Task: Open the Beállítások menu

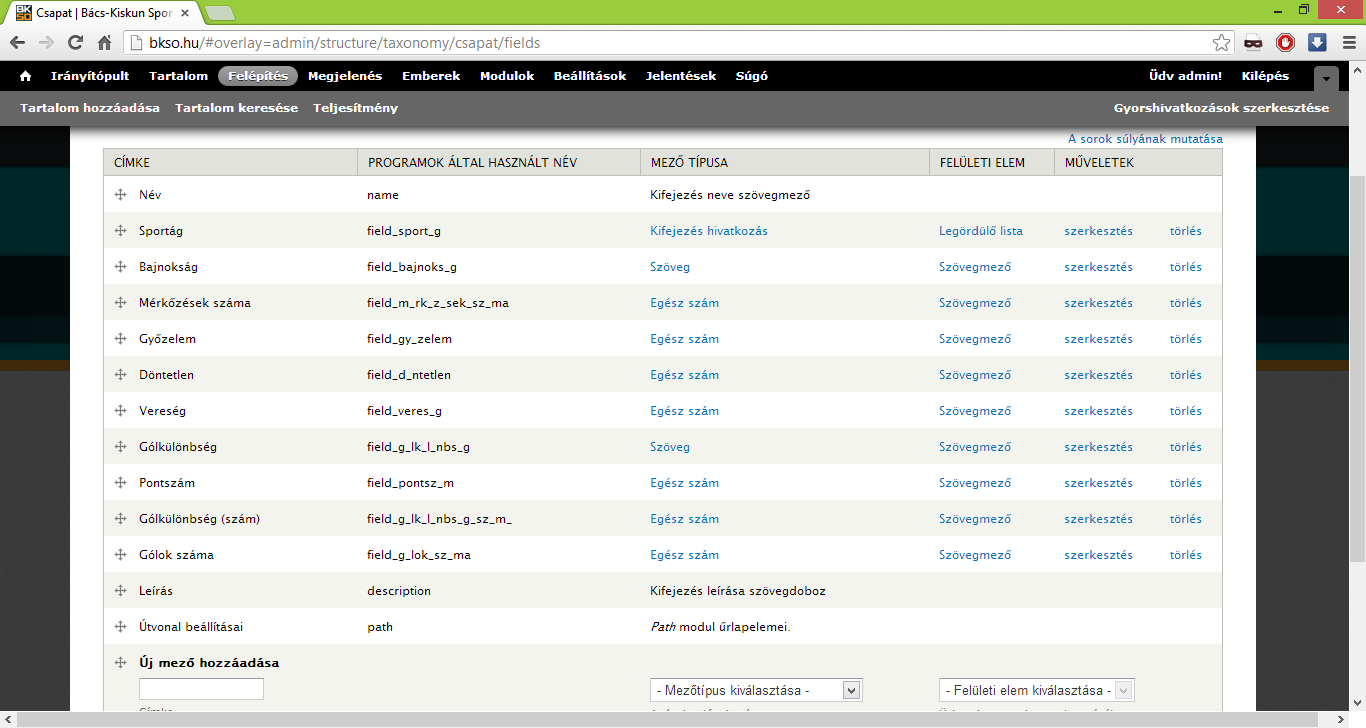Action: tap(590, 76)
